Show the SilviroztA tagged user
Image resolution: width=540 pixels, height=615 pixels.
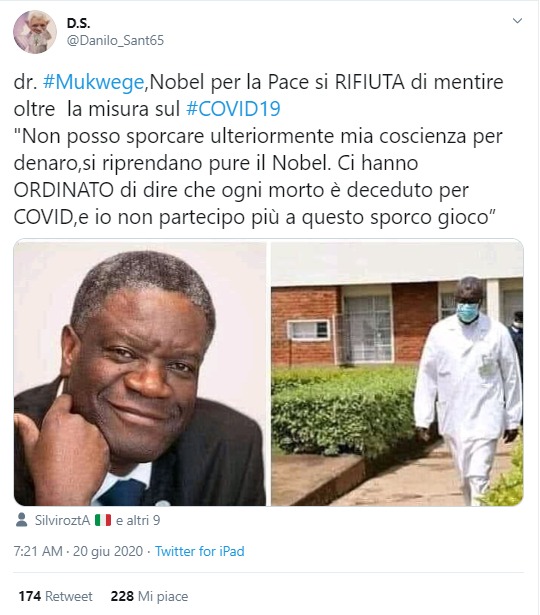62,520
